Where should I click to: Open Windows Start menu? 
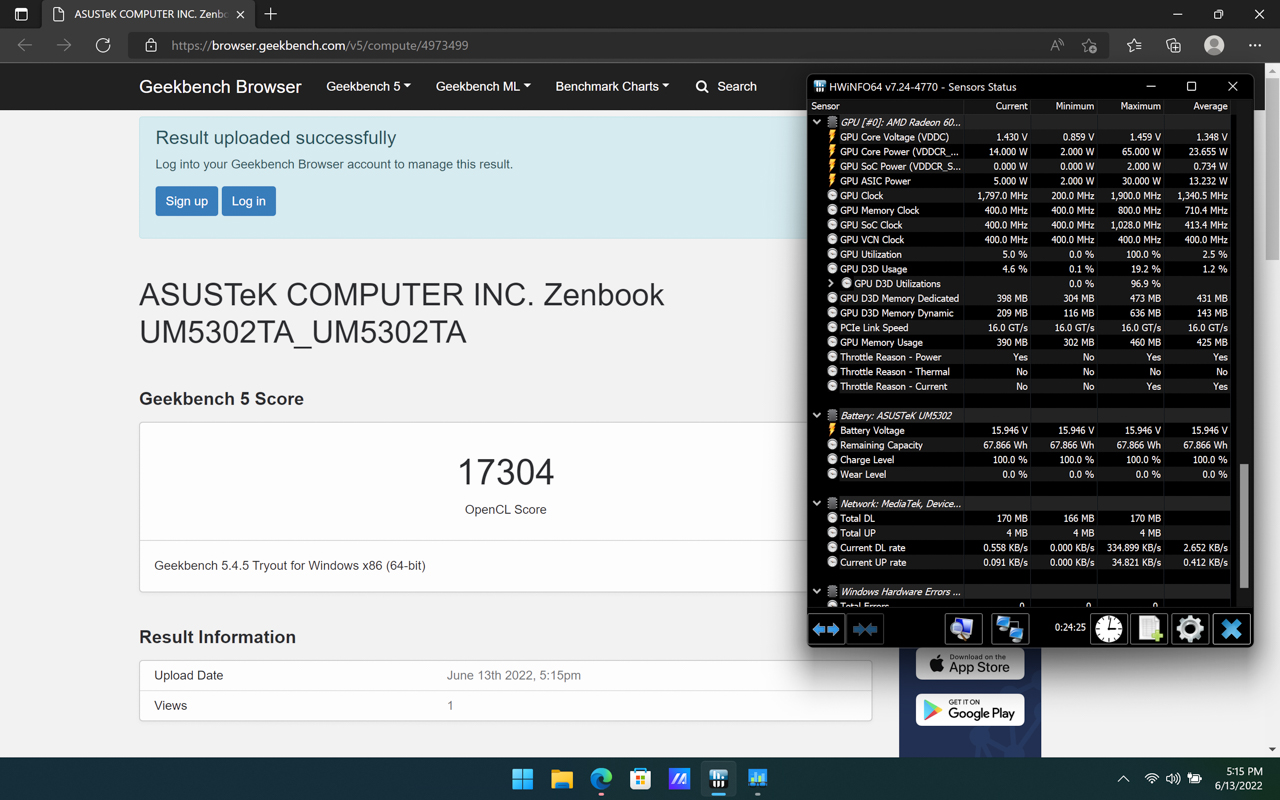522,779
